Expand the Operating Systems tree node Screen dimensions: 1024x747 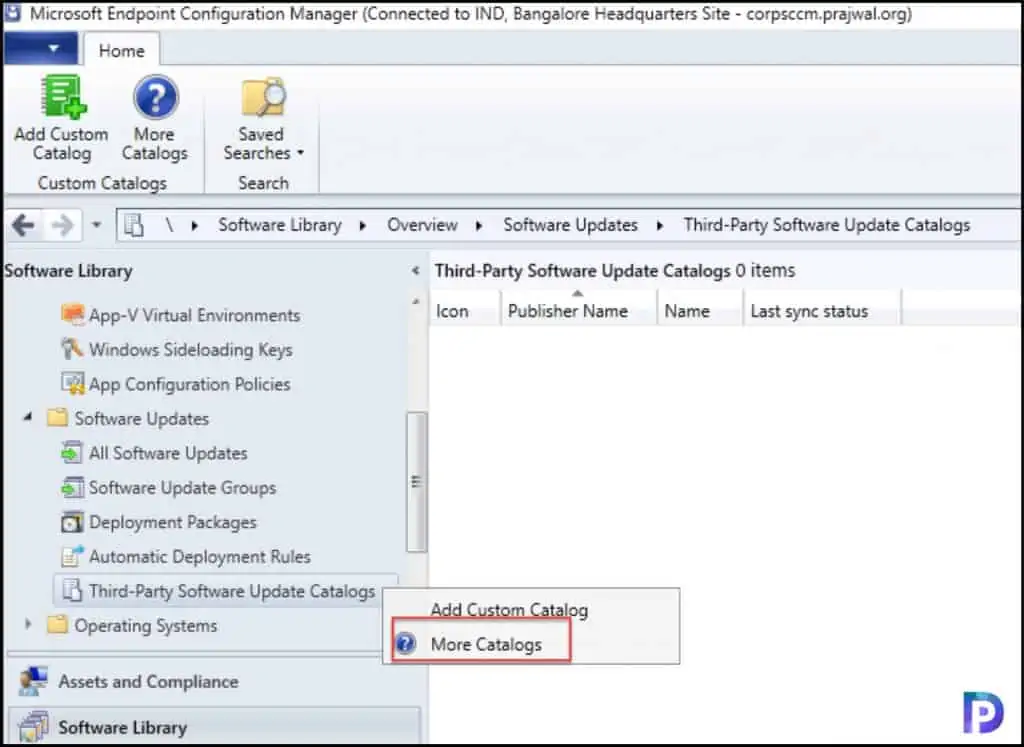27,624
